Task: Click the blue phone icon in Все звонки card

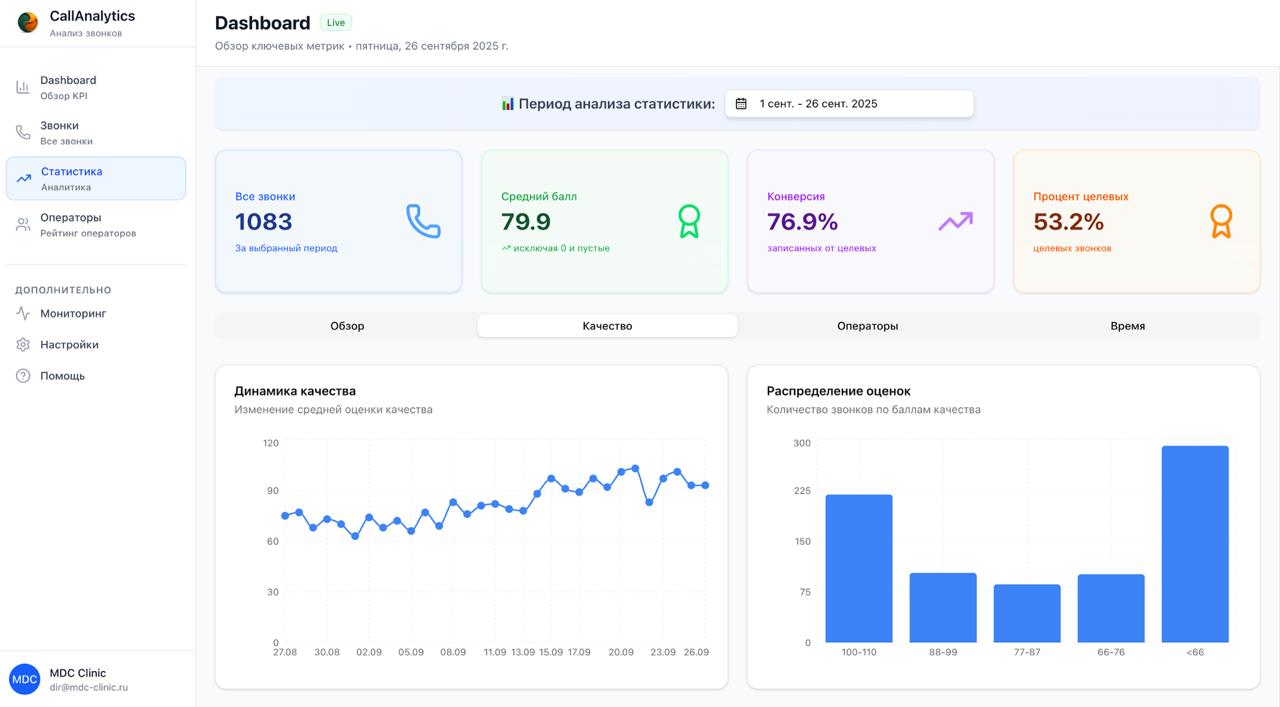Action: [423, 221]
